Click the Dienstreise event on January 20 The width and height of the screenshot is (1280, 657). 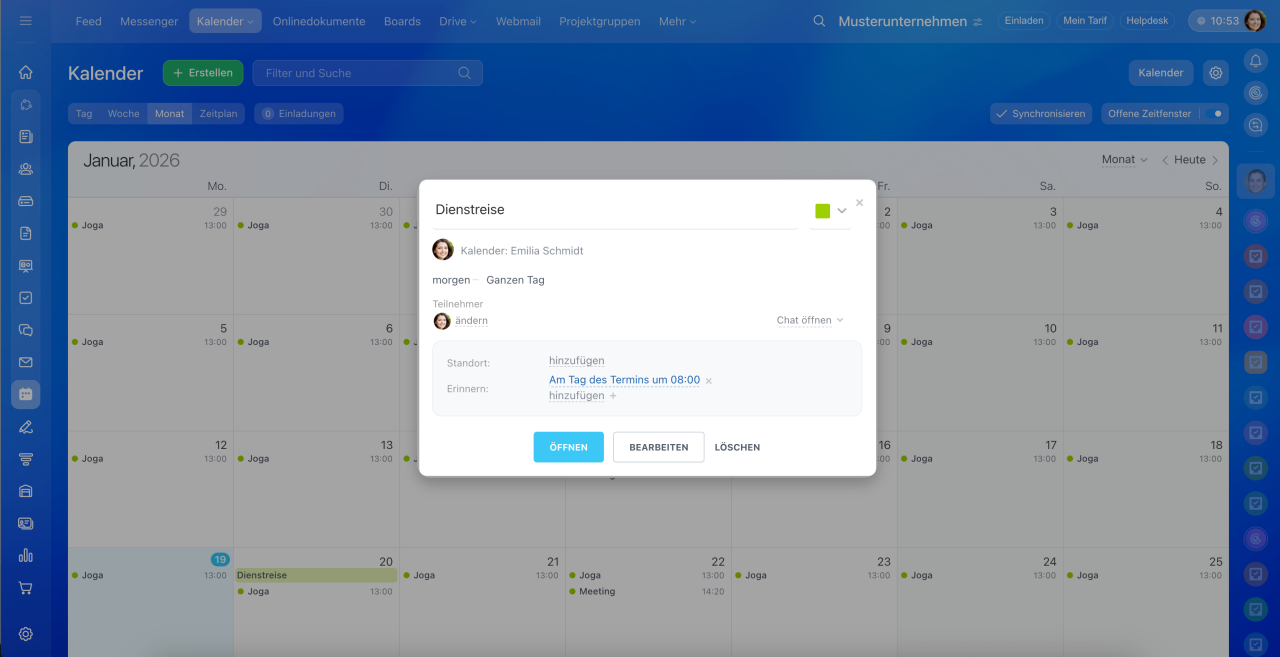(x=316, y=575)
